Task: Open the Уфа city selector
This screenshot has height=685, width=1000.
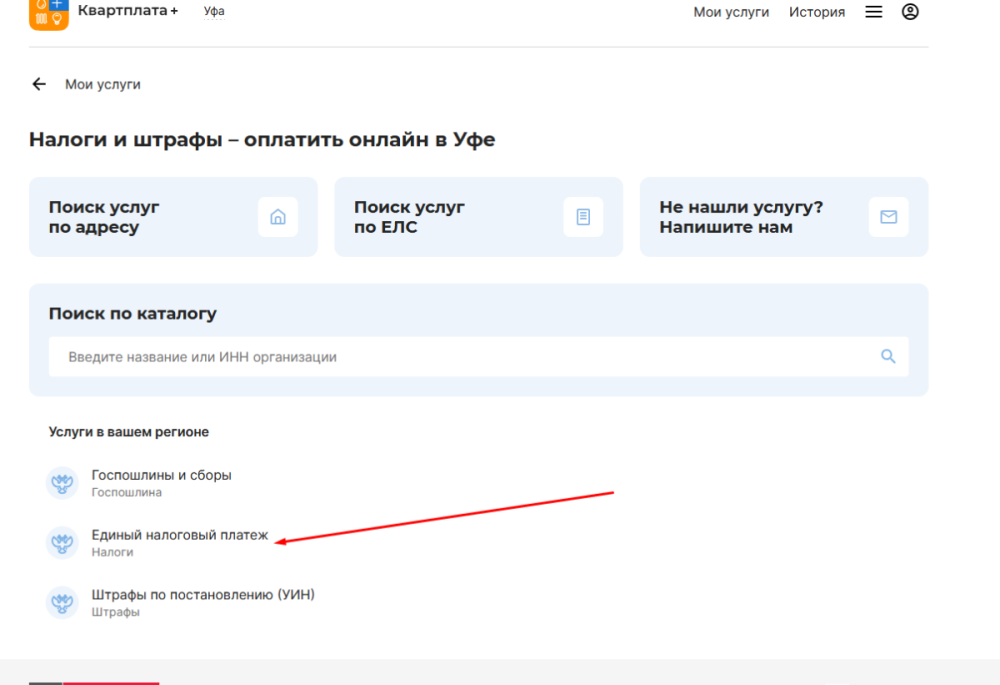Action: [x=213, y=12]
